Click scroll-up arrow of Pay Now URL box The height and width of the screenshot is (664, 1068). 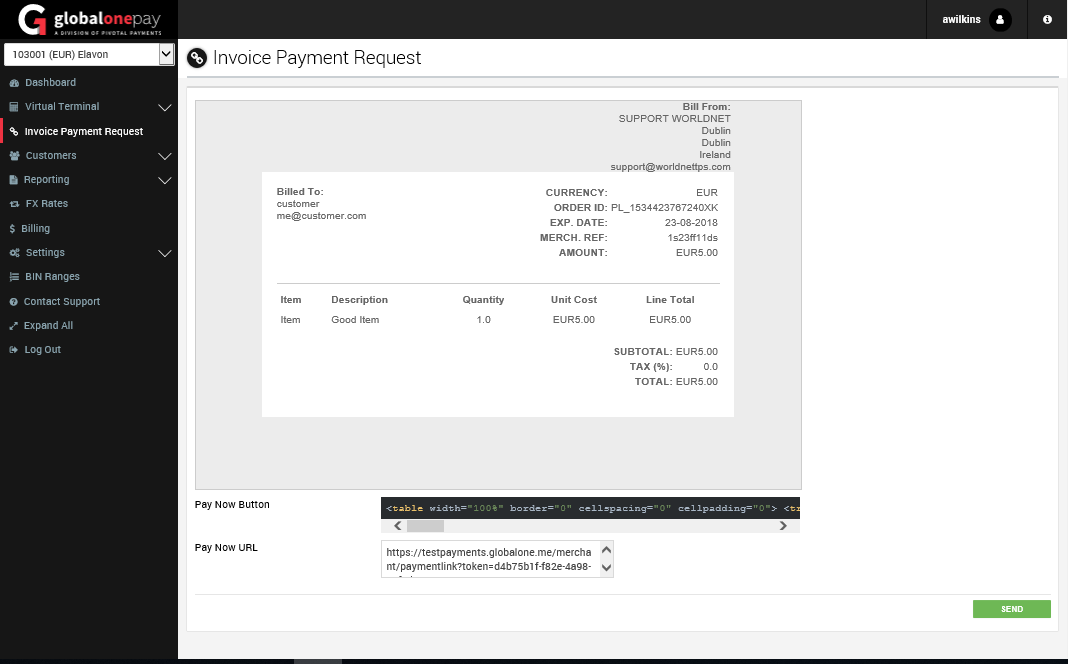(606, 550)
